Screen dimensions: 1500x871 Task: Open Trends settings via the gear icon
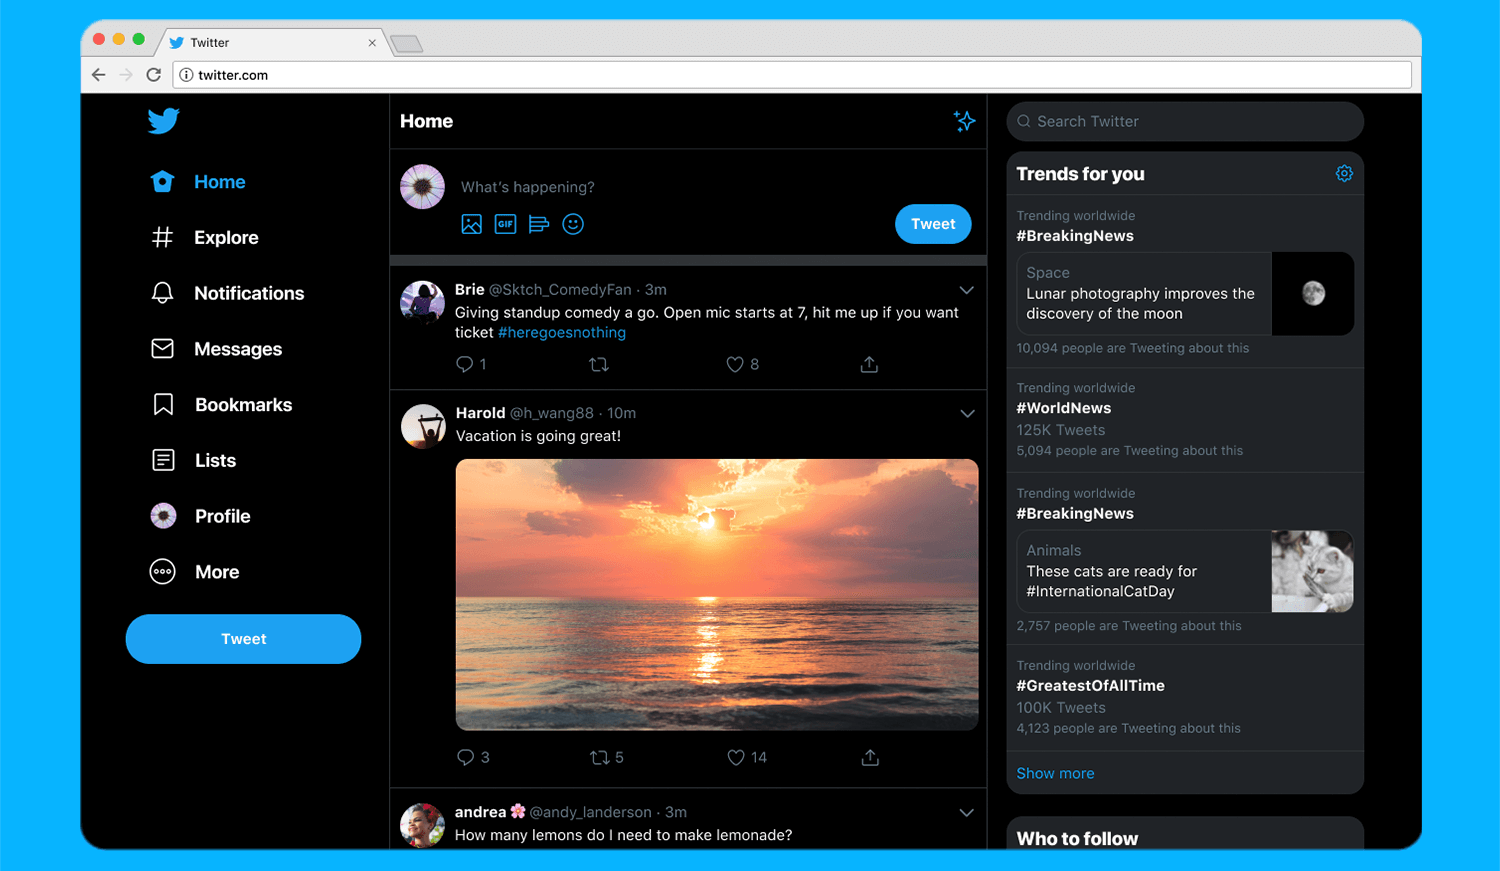point(1344,173)
